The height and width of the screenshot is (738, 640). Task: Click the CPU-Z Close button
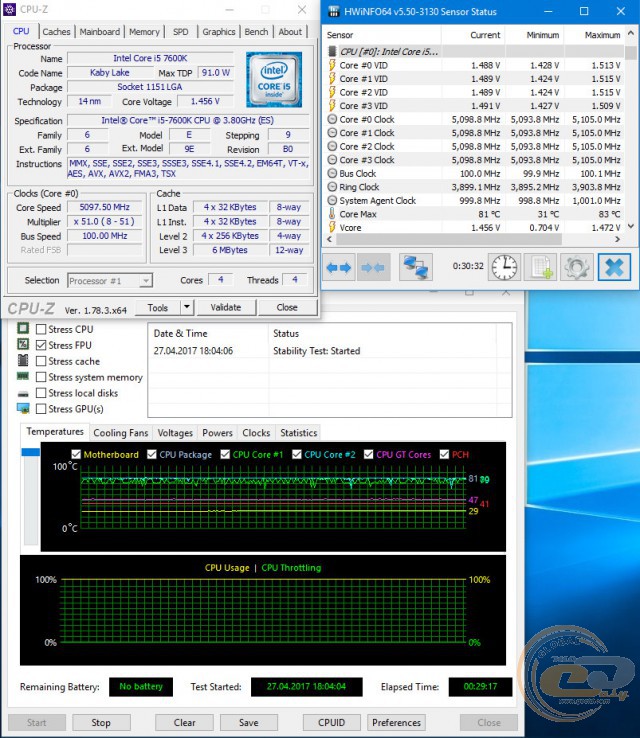click(287, 307)
